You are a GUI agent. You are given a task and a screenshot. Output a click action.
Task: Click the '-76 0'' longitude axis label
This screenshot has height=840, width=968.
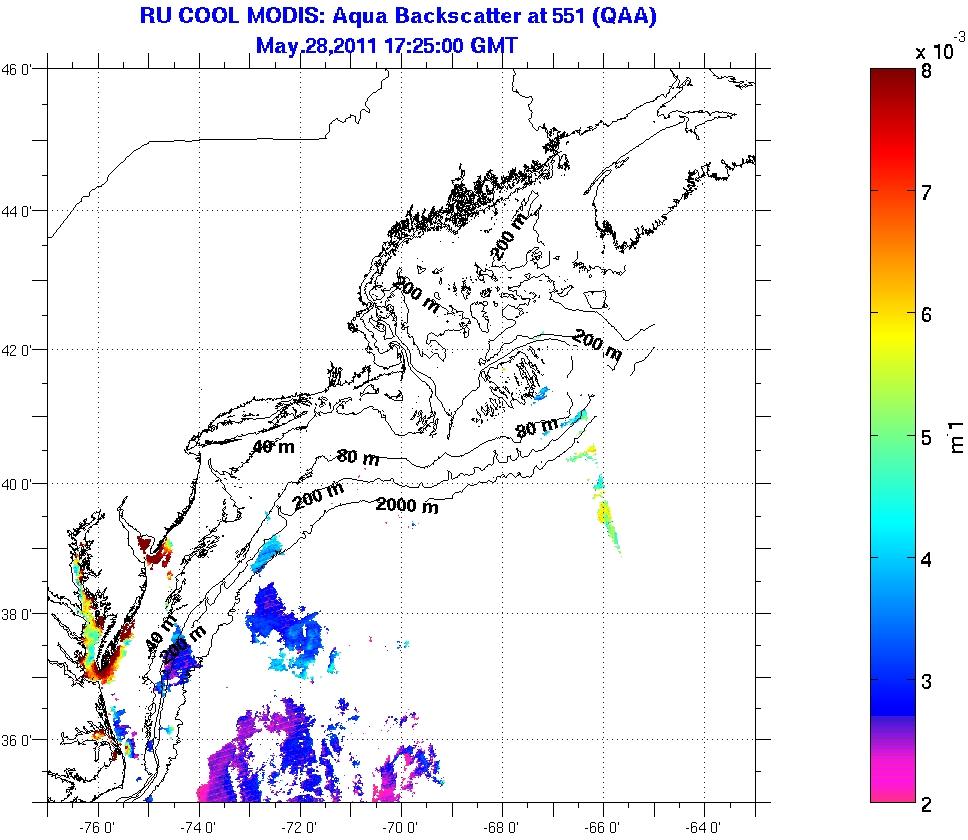tap(97, 827)
